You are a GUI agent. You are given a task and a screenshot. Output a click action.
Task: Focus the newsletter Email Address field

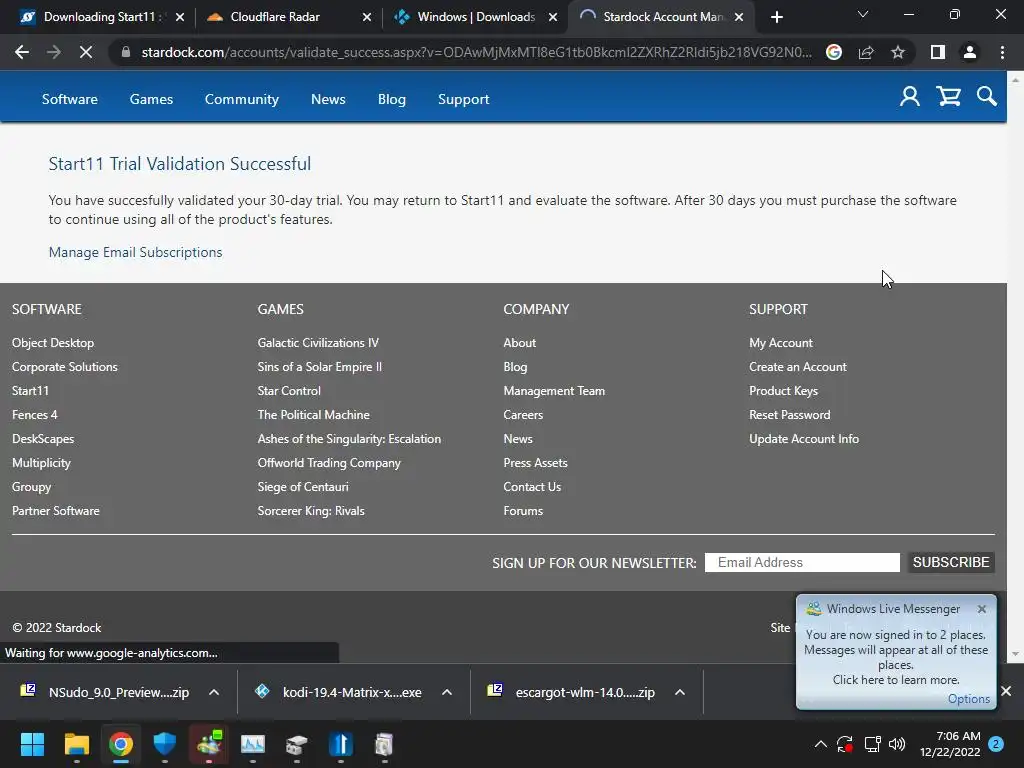coord(802,562)
